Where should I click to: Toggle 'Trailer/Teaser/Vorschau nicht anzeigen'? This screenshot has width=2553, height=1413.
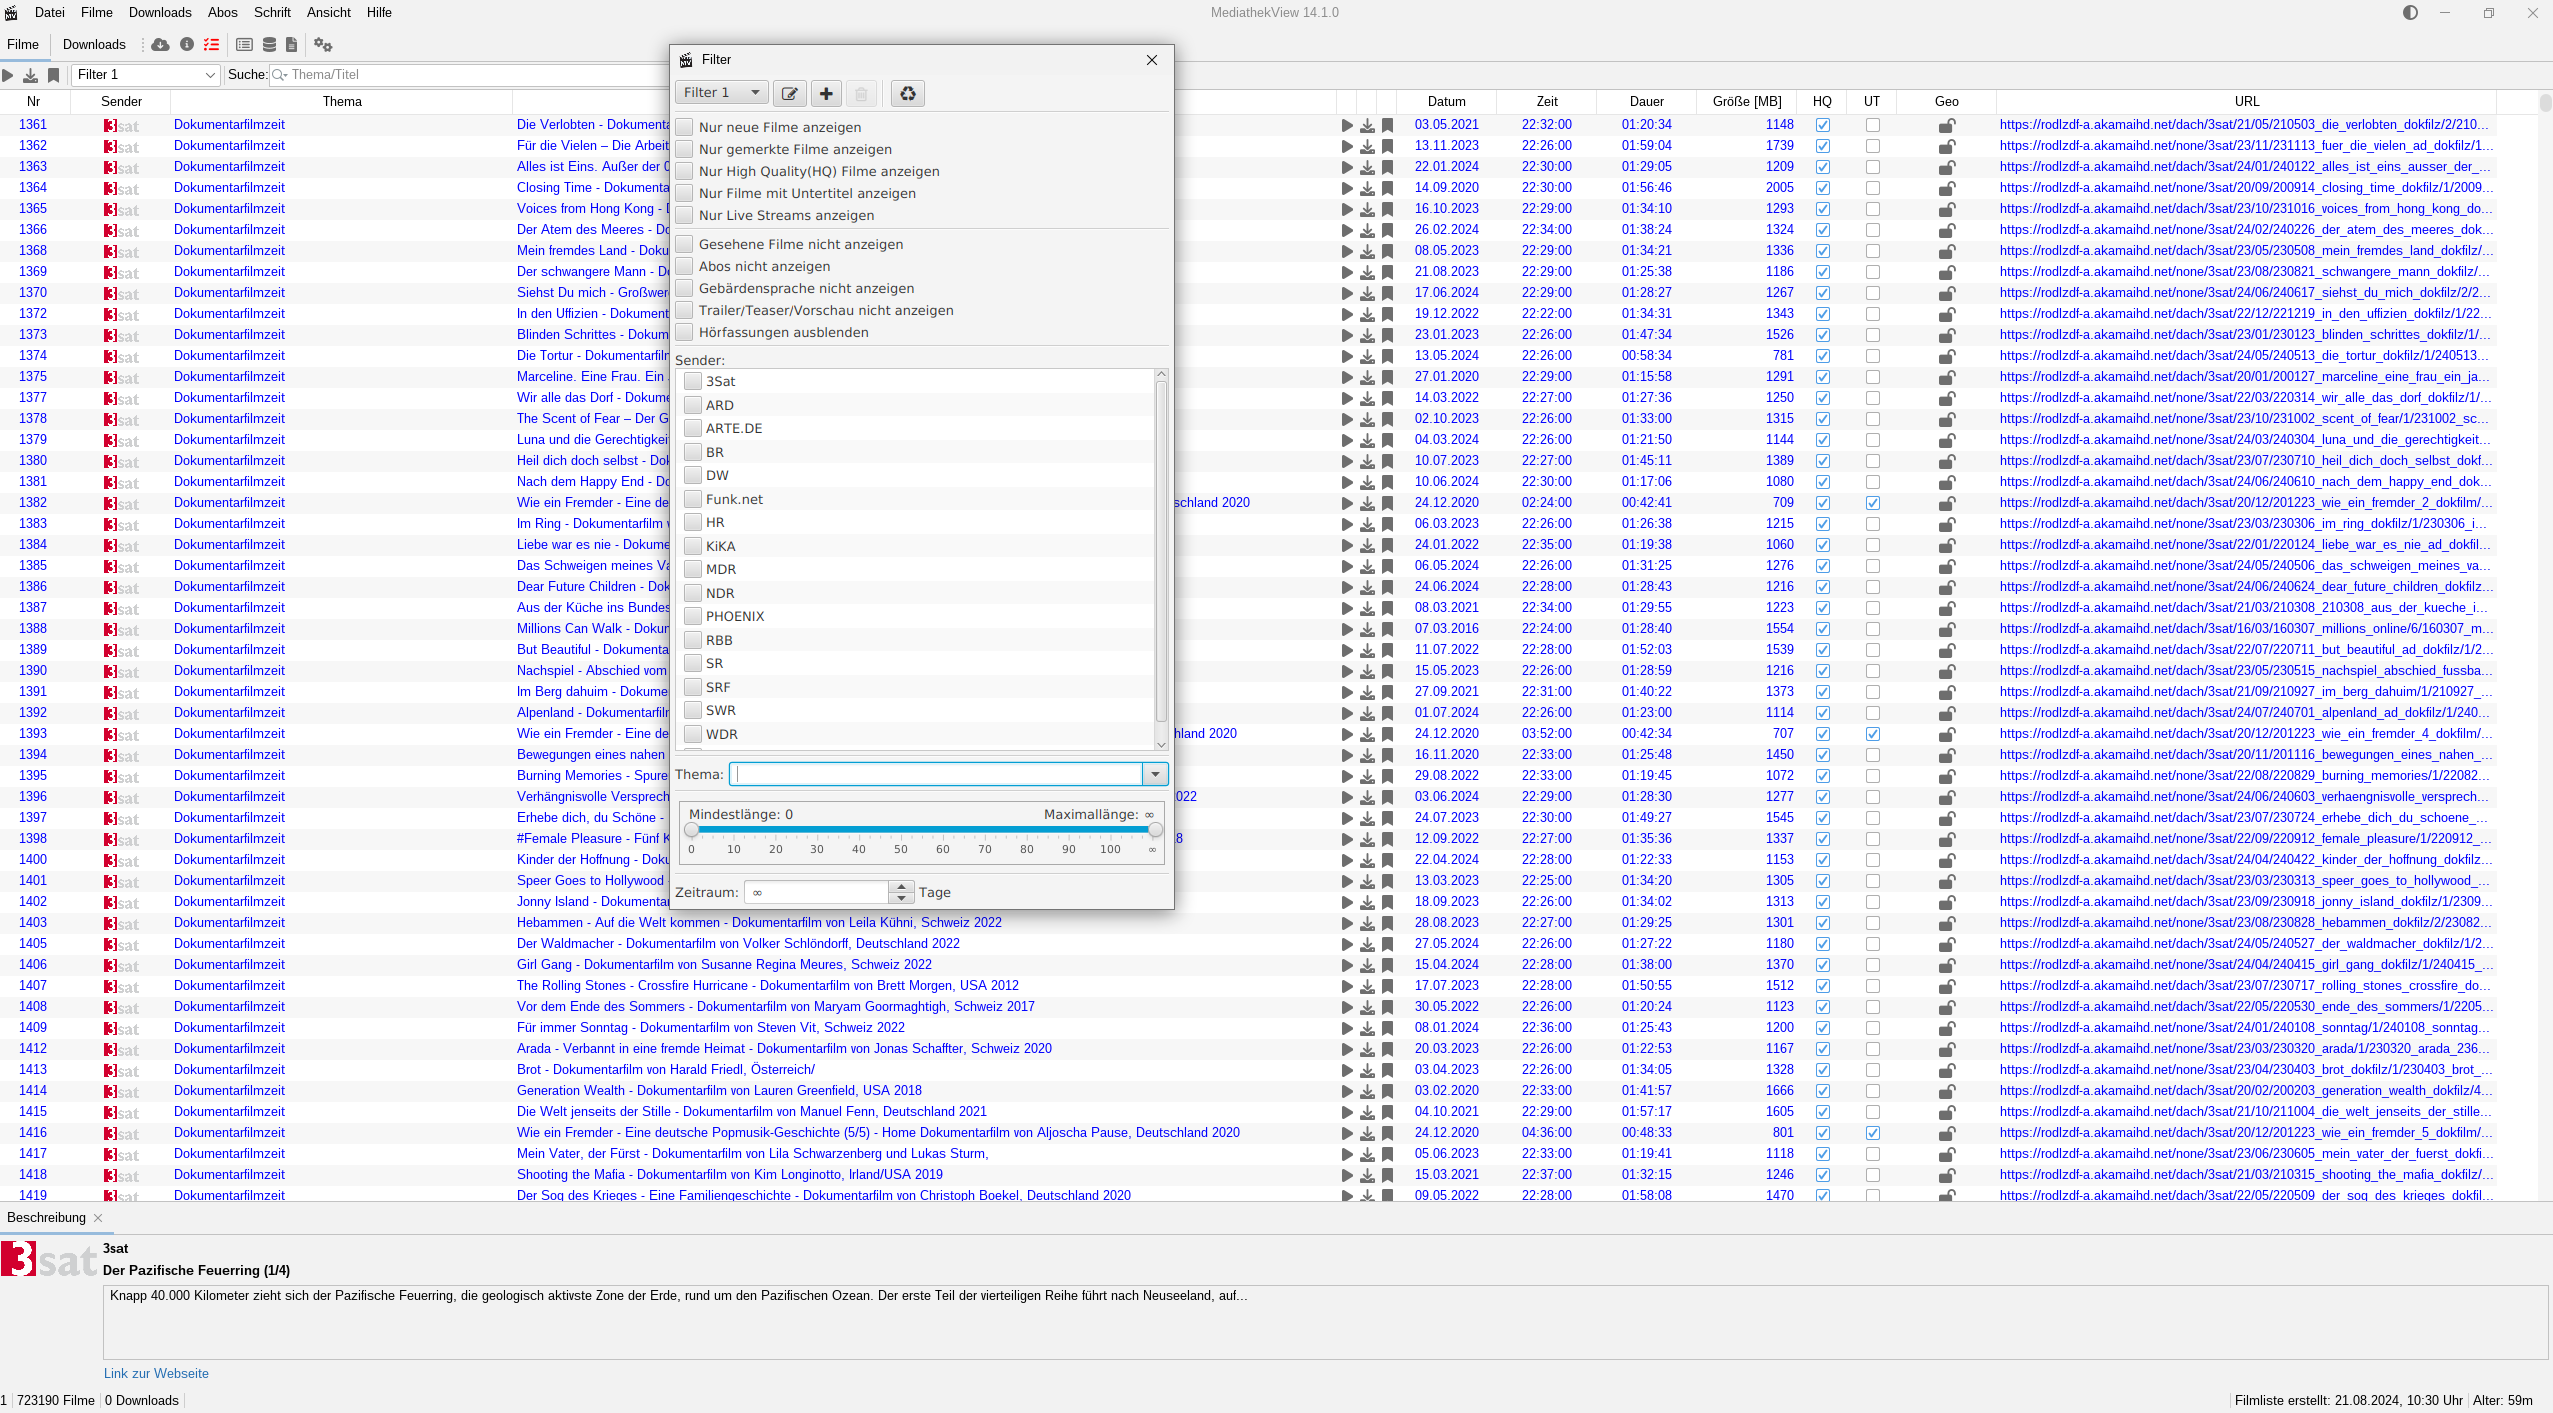pyautogui.click(x=684, y=310)
